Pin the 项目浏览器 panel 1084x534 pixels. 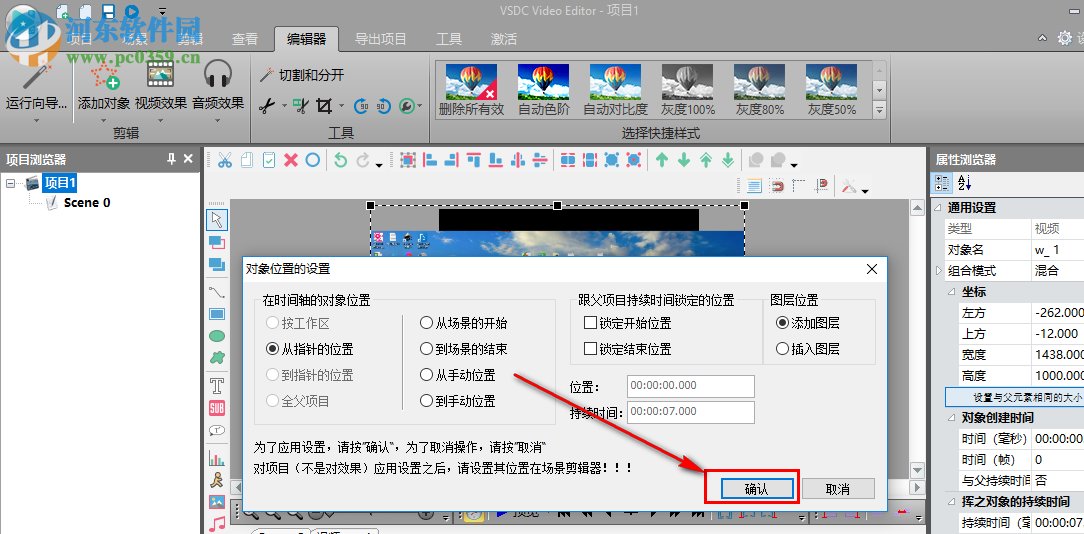171,159
